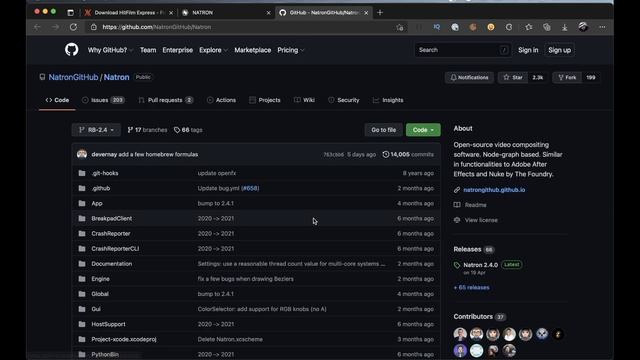Screen dimensions: 640x360
Task: Click the browser forward arrow
Action: pyautogui.click(x=56, y=27)
